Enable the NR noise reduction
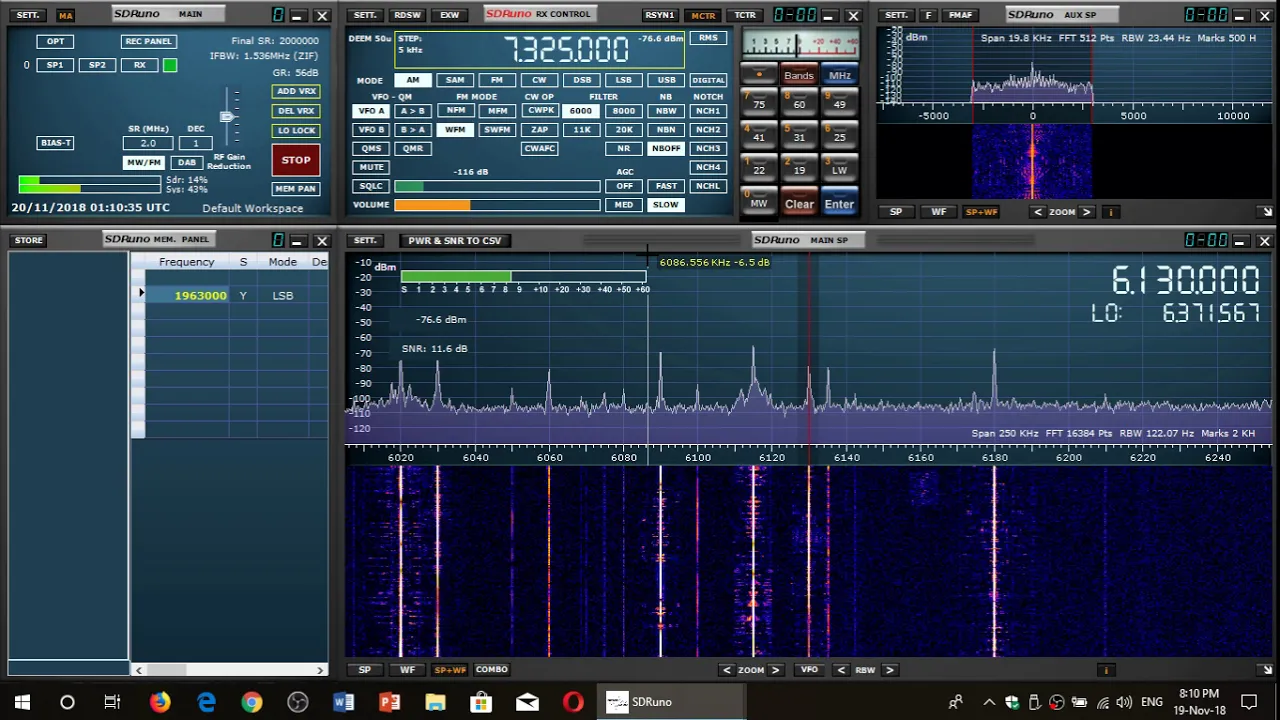Image resolution: width=1280 pixels, height=720 pixels. click(x=623, y=148)
